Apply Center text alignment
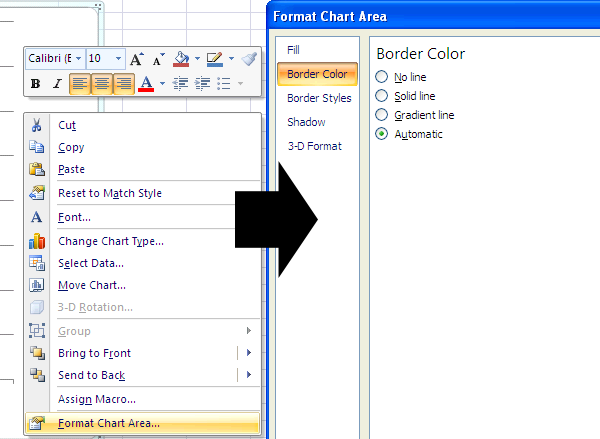This screenshot has width=600, height=439. (102, 84)
